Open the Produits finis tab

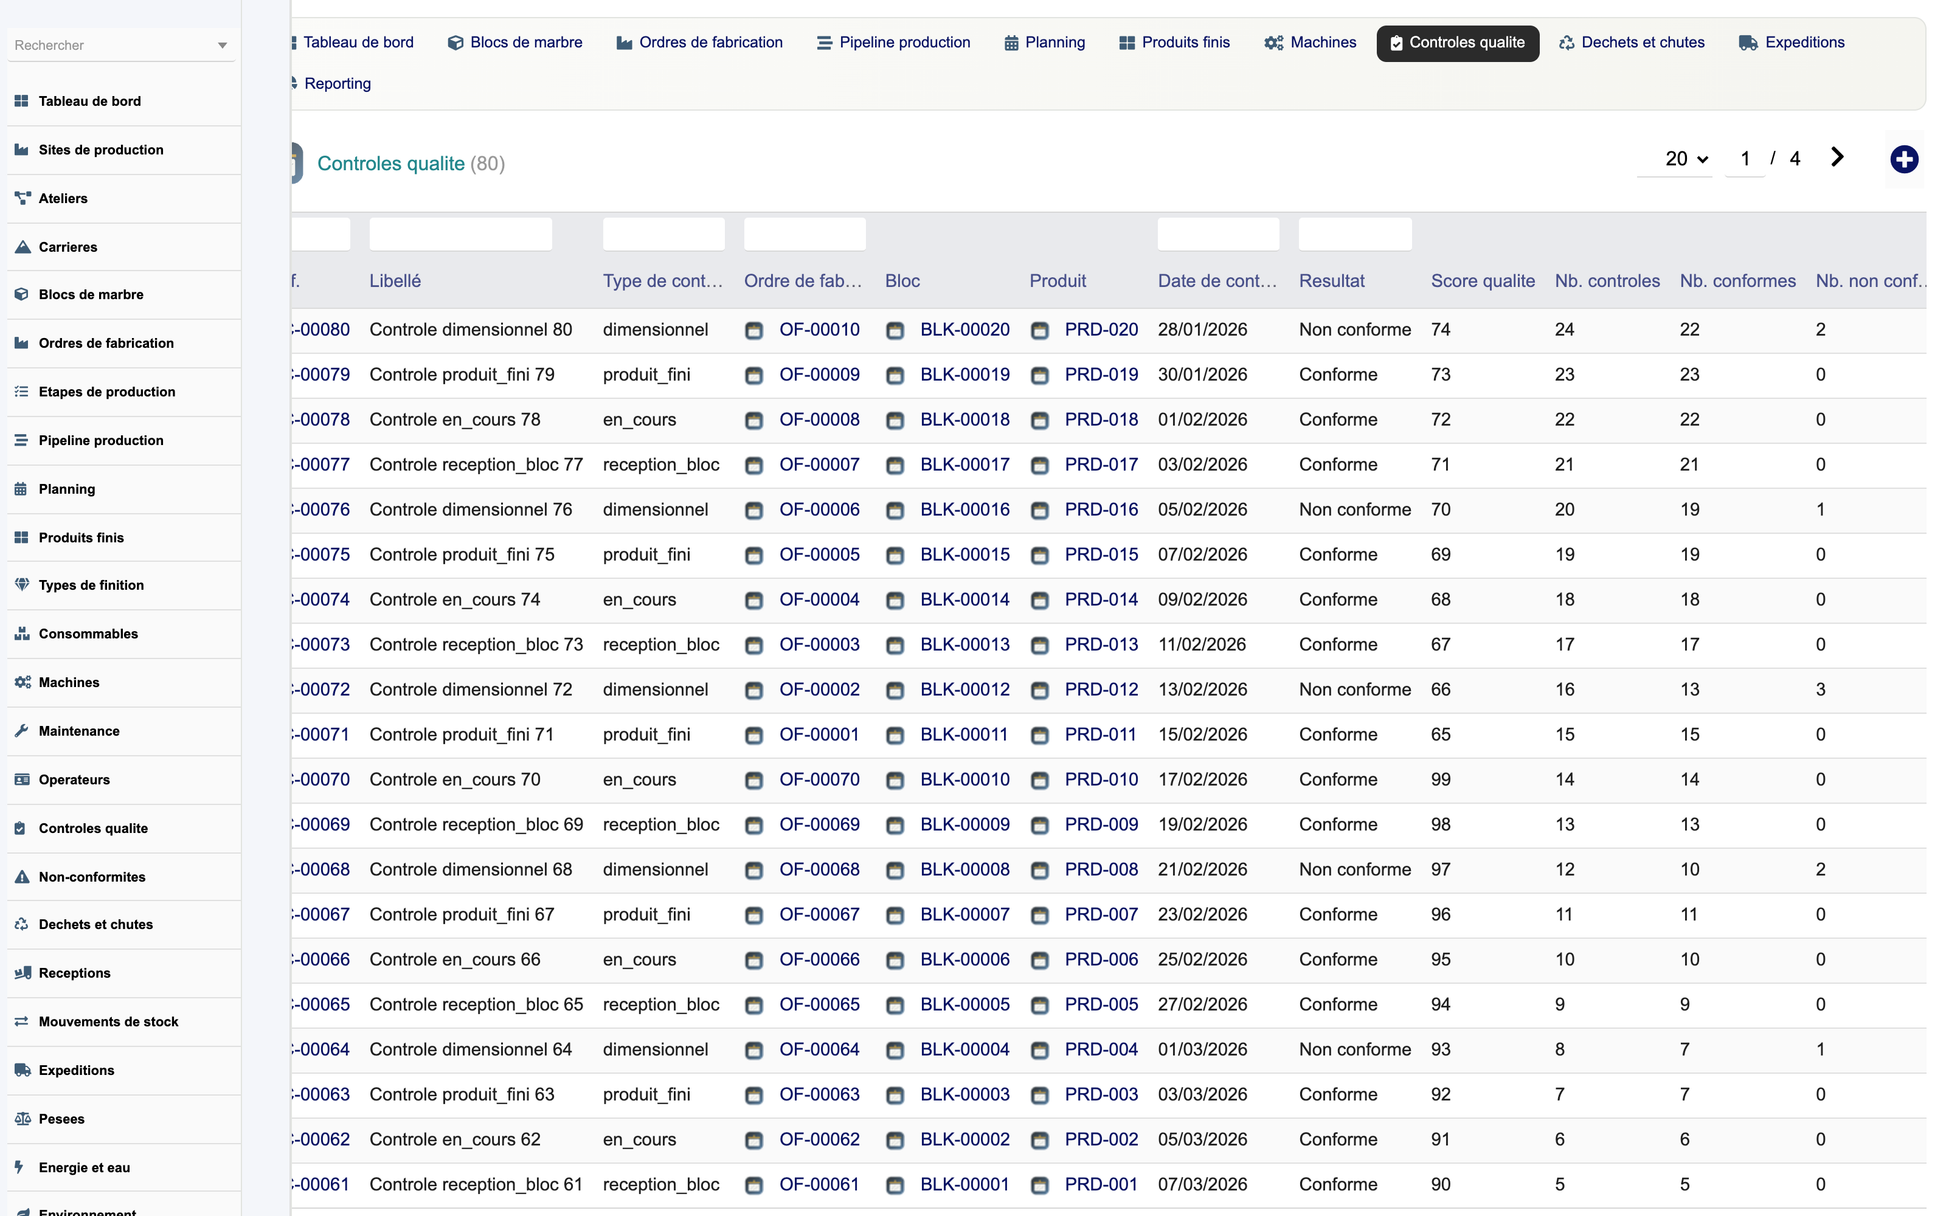(x=1175, y=42)
